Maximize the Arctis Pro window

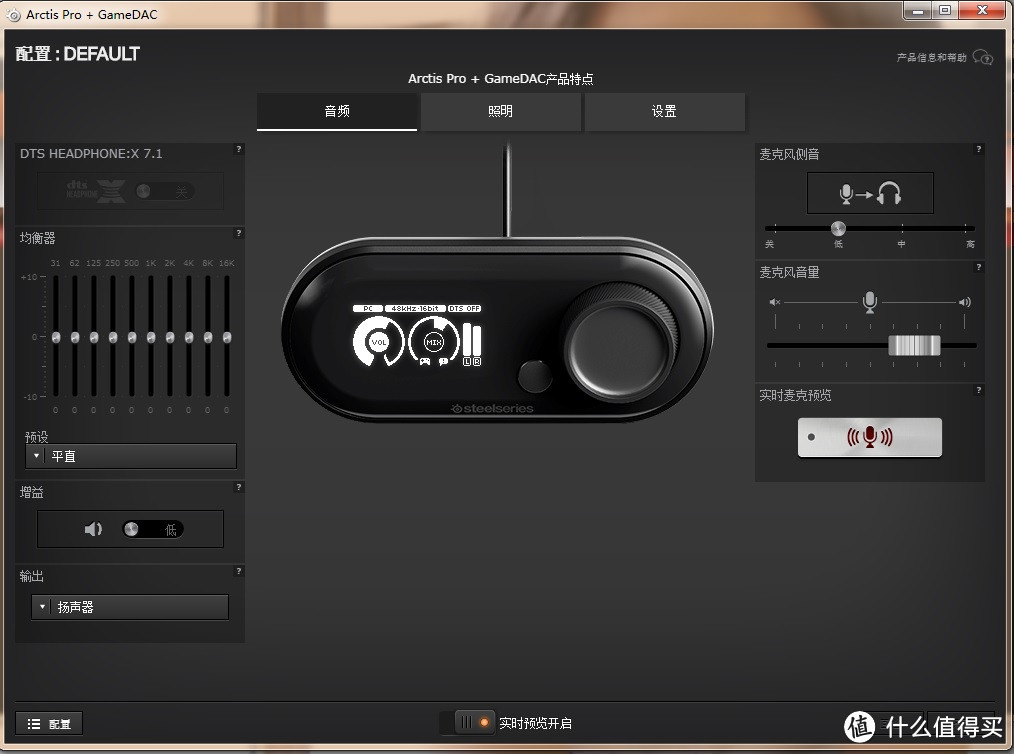(945, 11)
